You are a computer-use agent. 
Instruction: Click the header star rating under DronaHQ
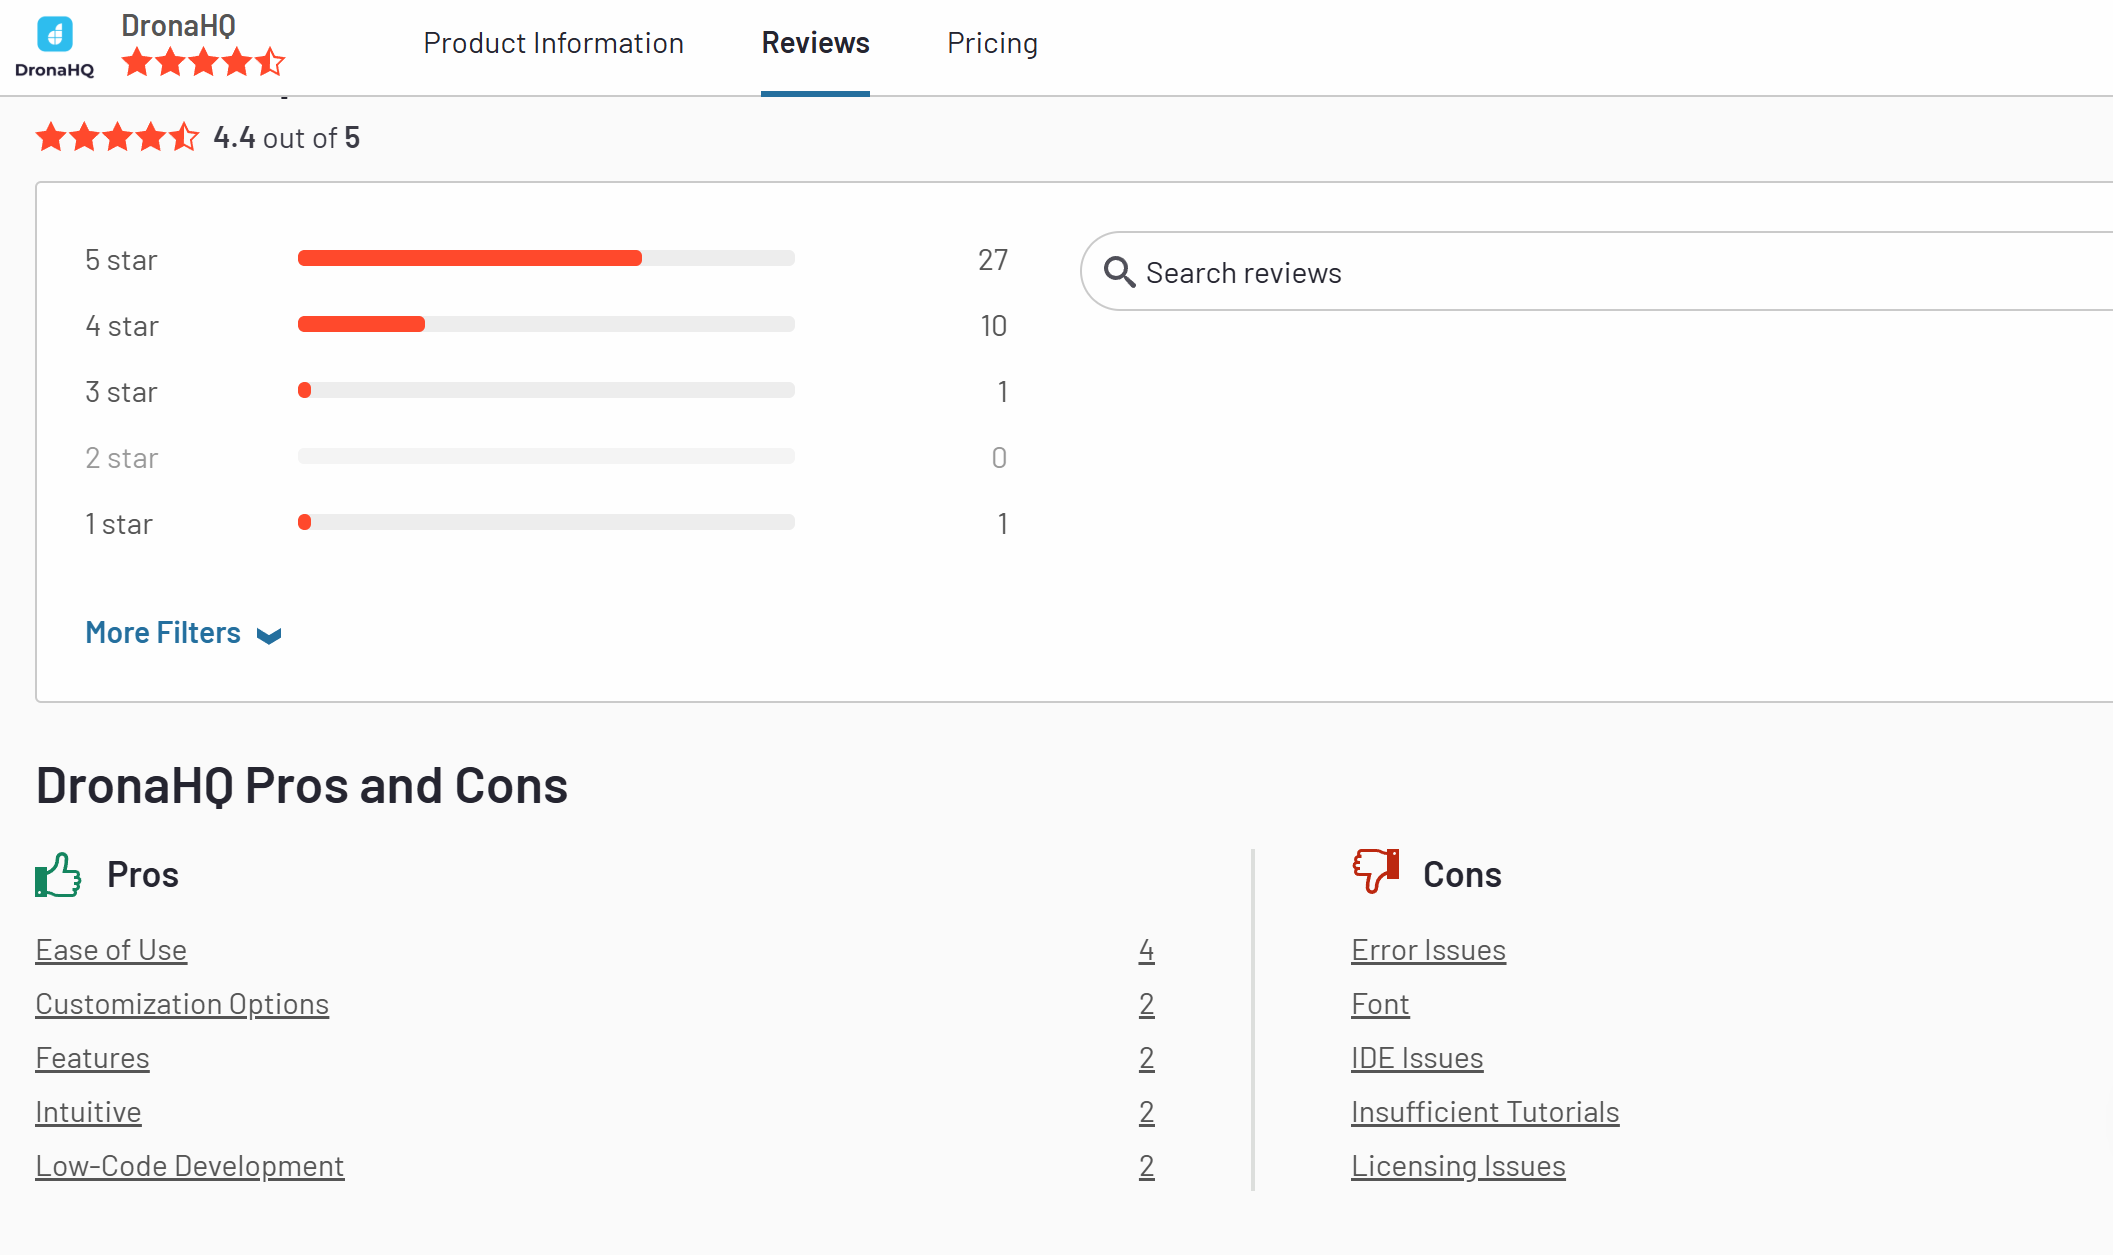coord(203,62)
